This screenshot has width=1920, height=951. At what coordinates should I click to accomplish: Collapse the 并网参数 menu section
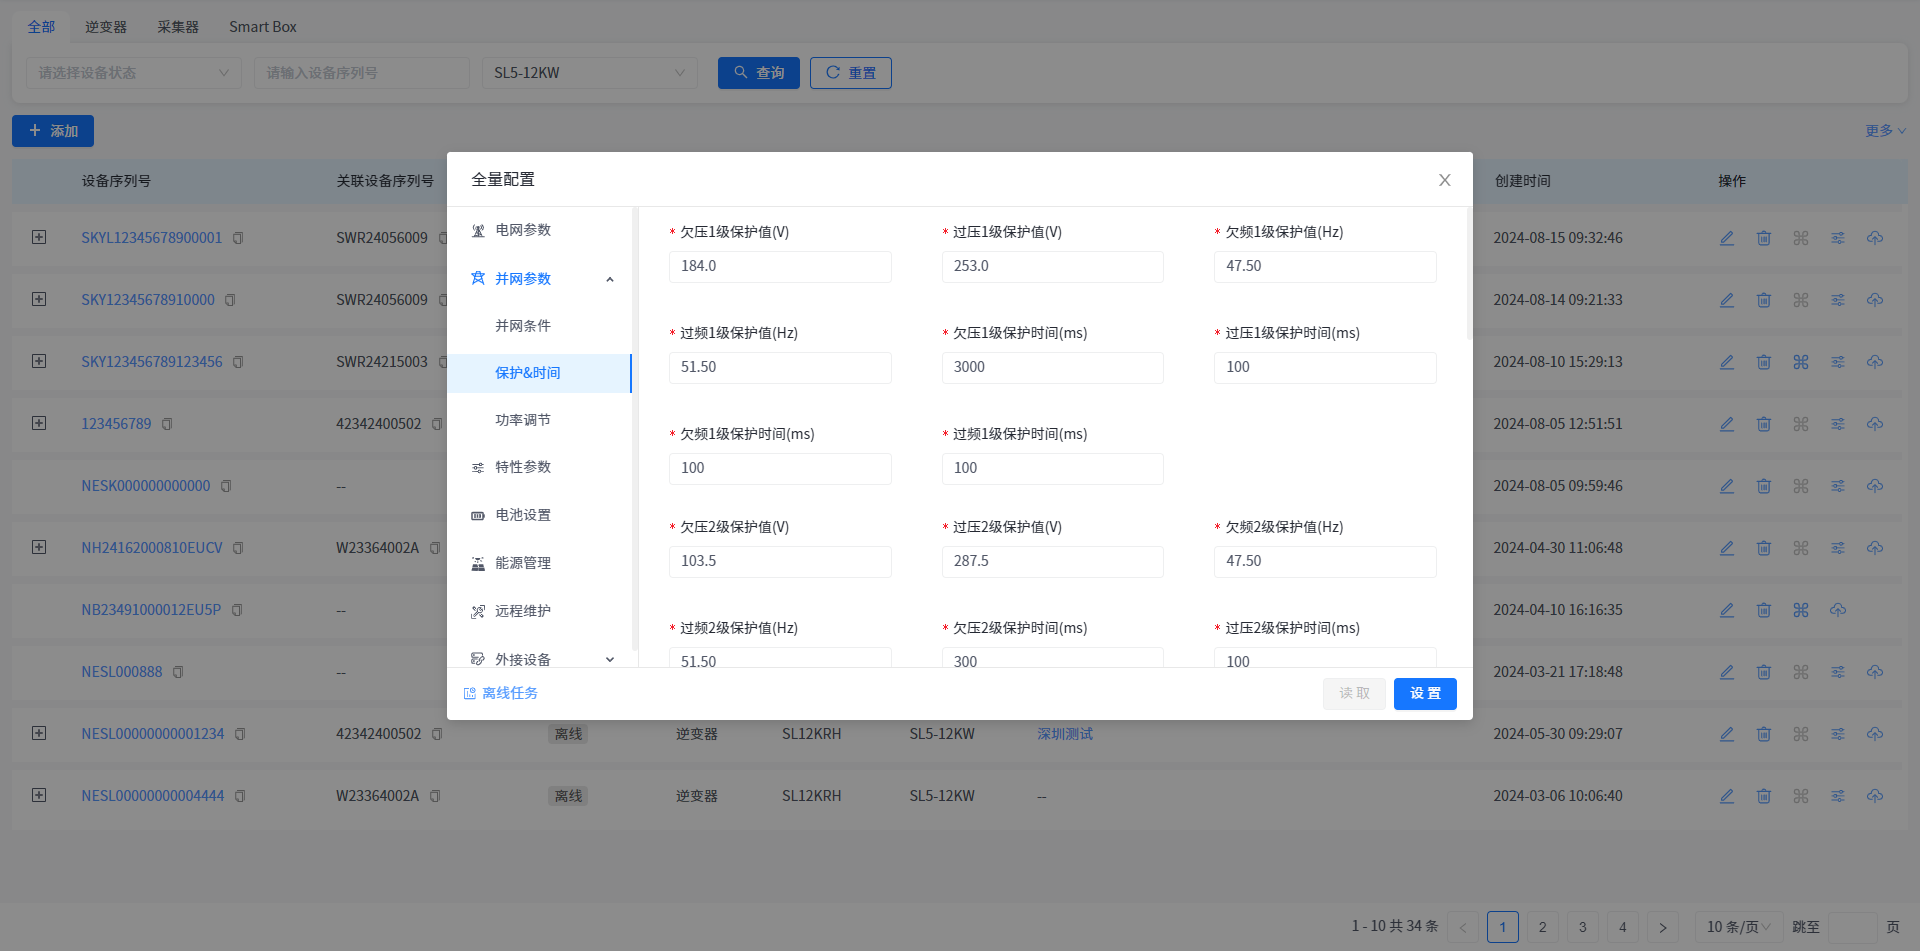[610, 279]
